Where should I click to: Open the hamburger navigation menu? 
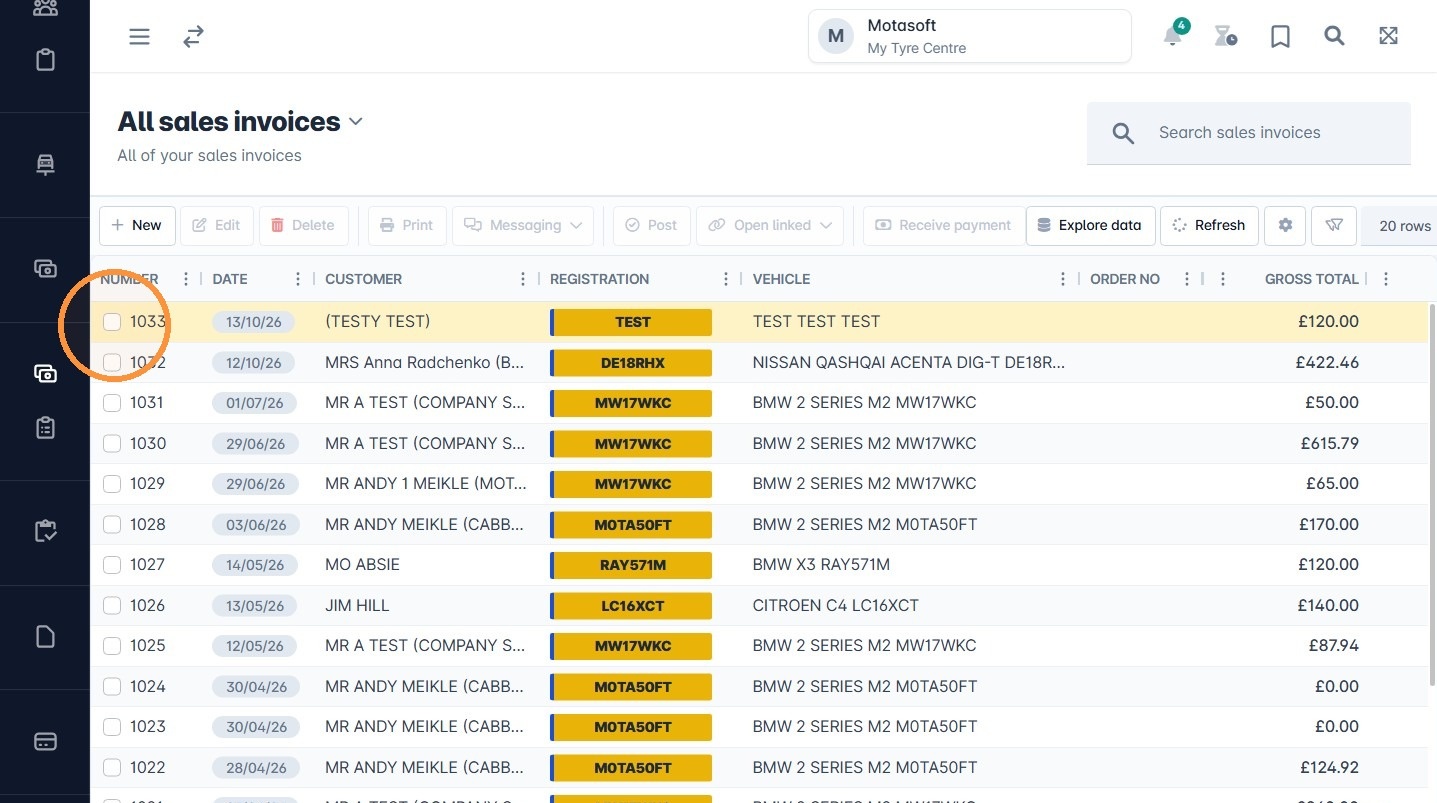[x=139, y=37]
